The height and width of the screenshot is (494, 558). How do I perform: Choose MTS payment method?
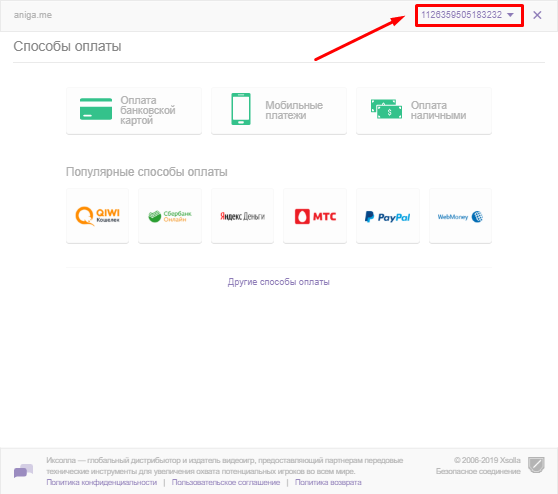coord(315,216)
